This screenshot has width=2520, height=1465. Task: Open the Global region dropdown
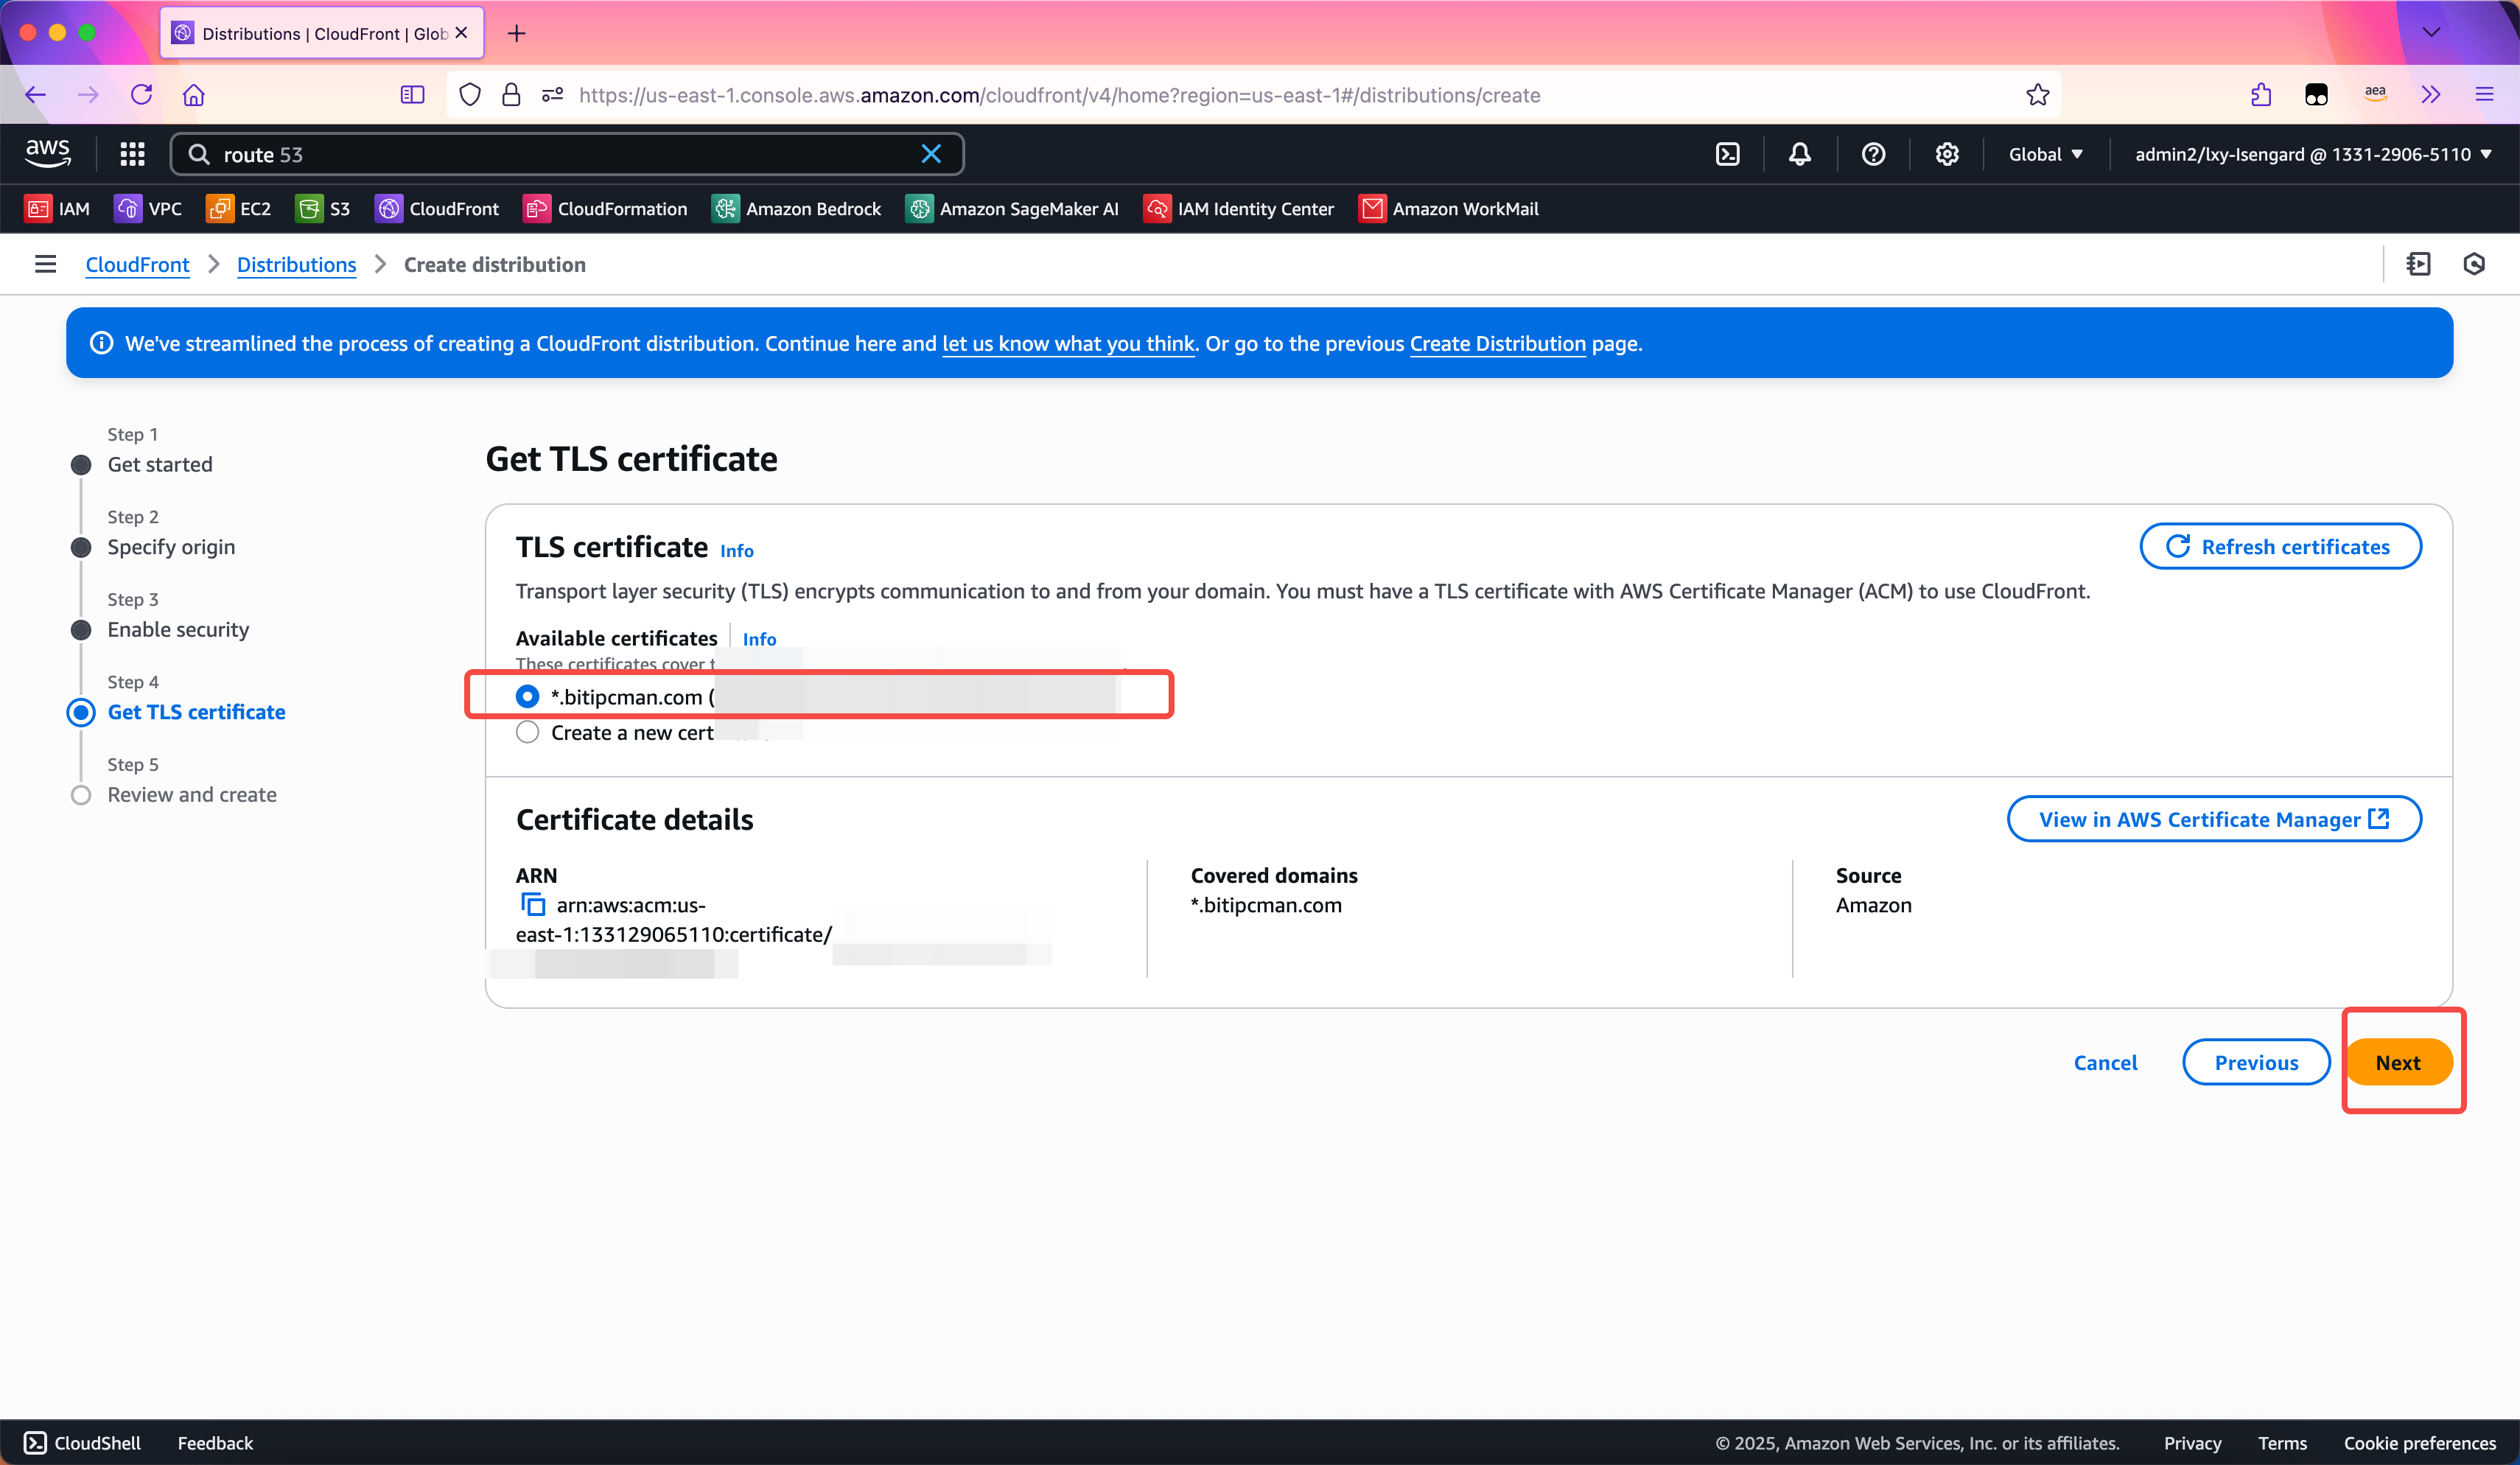pos(2046,154)
